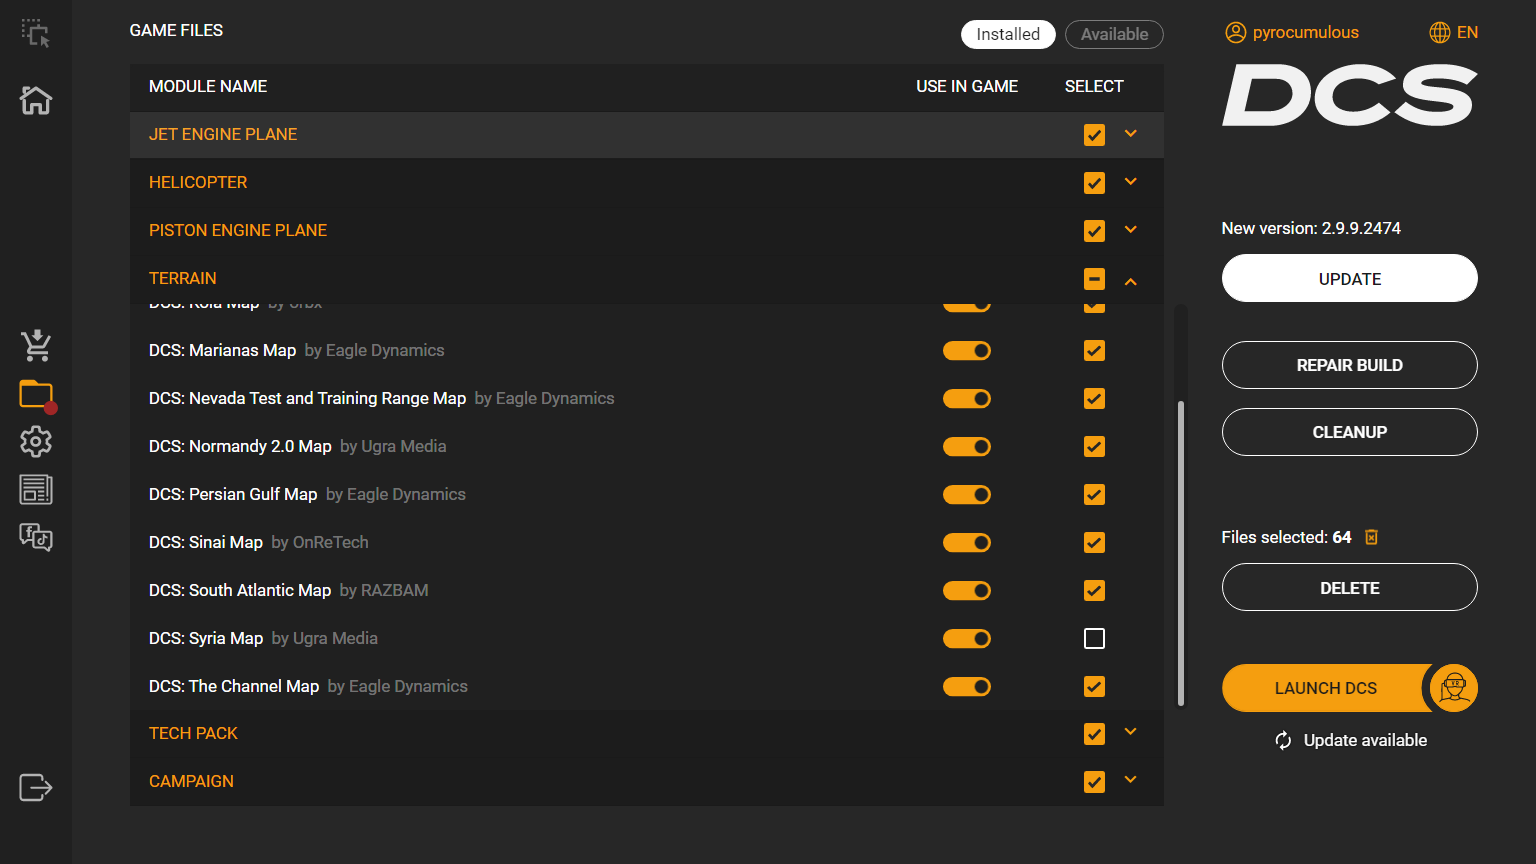Toggle Use in Game for The Channel Map

(x=967, y=686)
